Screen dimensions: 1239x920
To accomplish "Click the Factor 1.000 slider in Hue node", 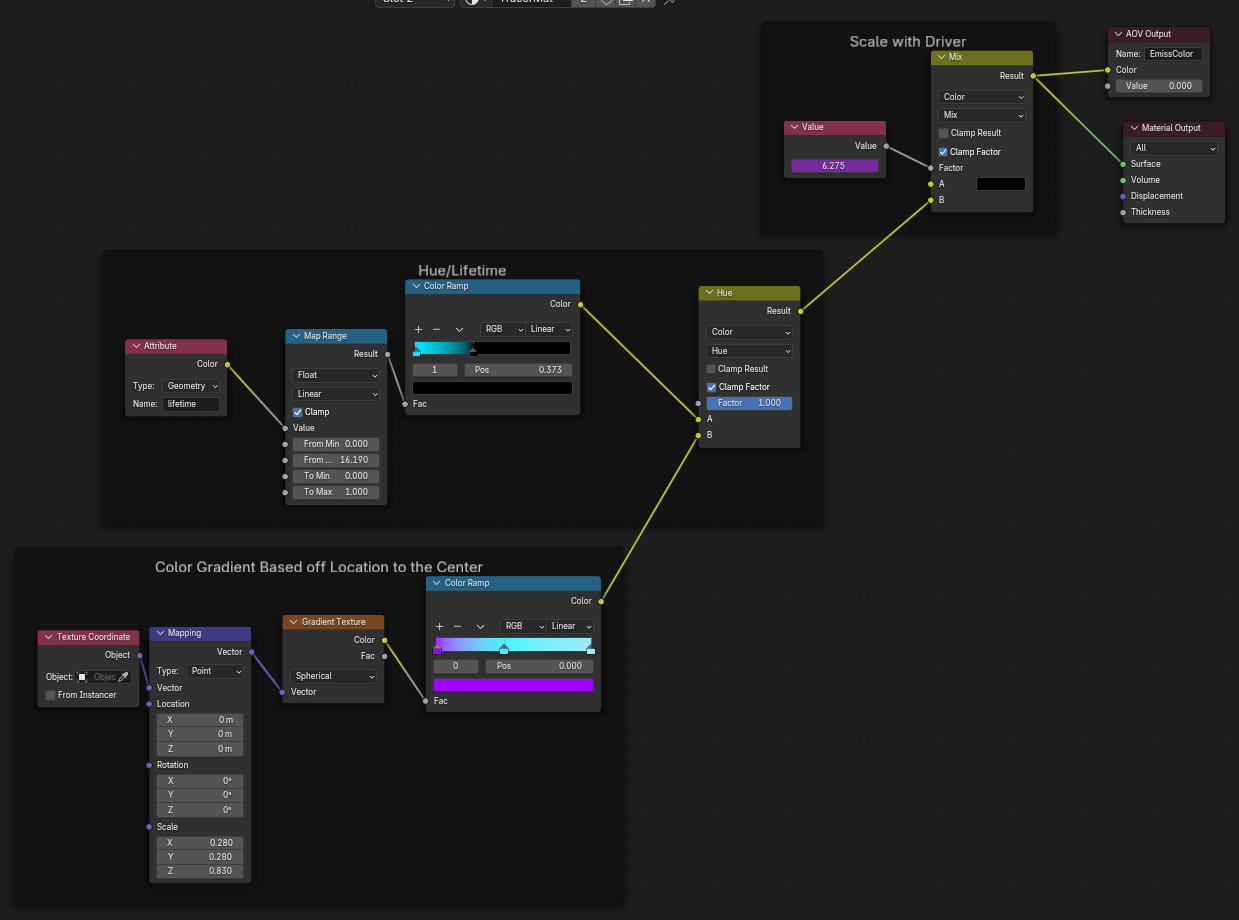I will pyautogui.click(x=750, y=403).
